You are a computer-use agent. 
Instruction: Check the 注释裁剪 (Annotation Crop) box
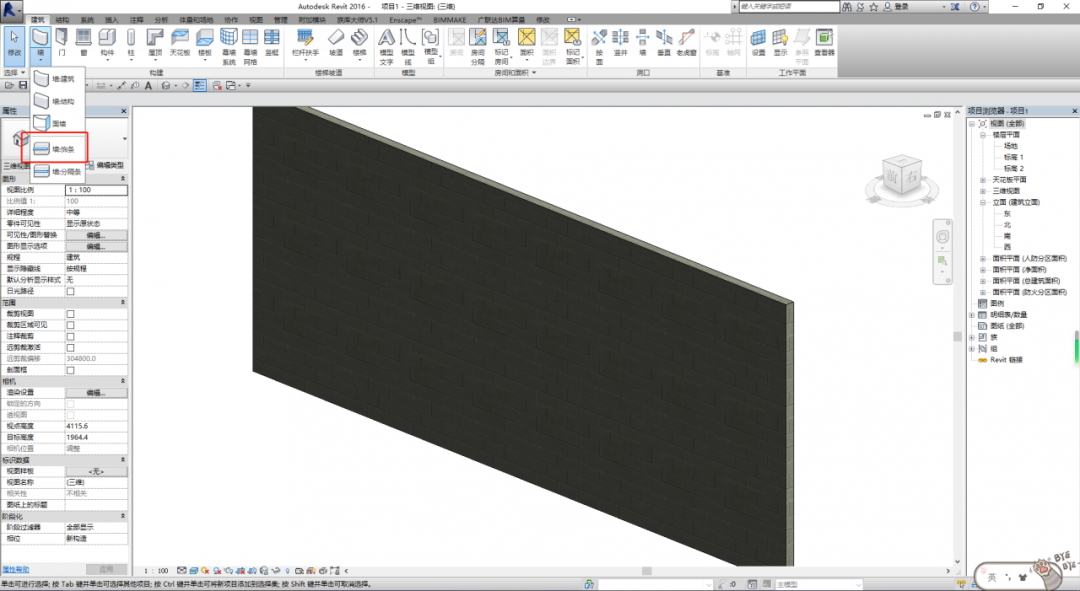click(x=70, y=337)
